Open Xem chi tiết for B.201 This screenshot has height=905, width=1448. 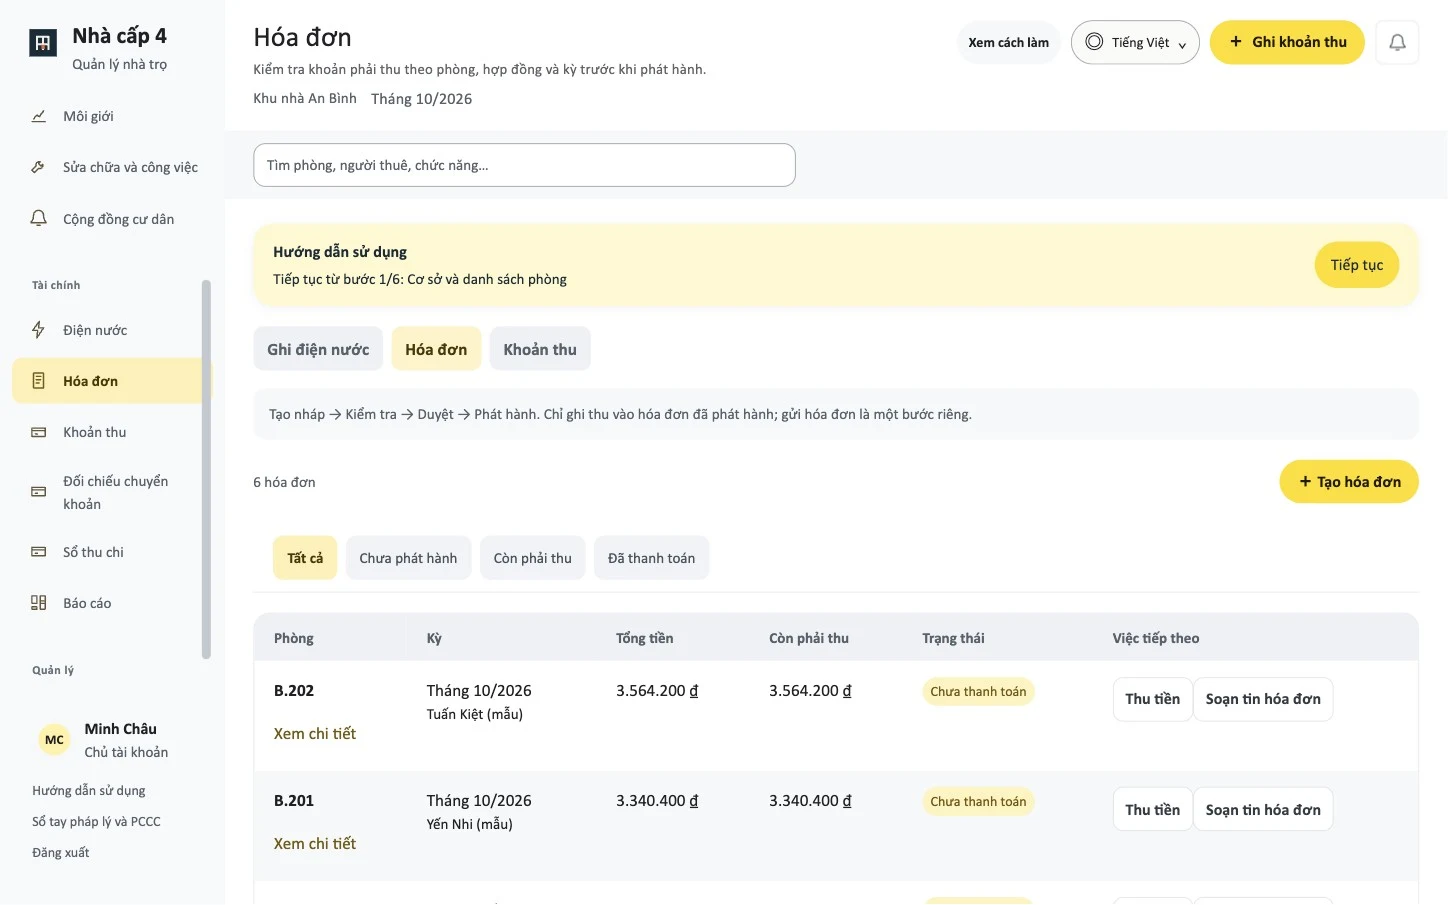[x=315, y=843]
